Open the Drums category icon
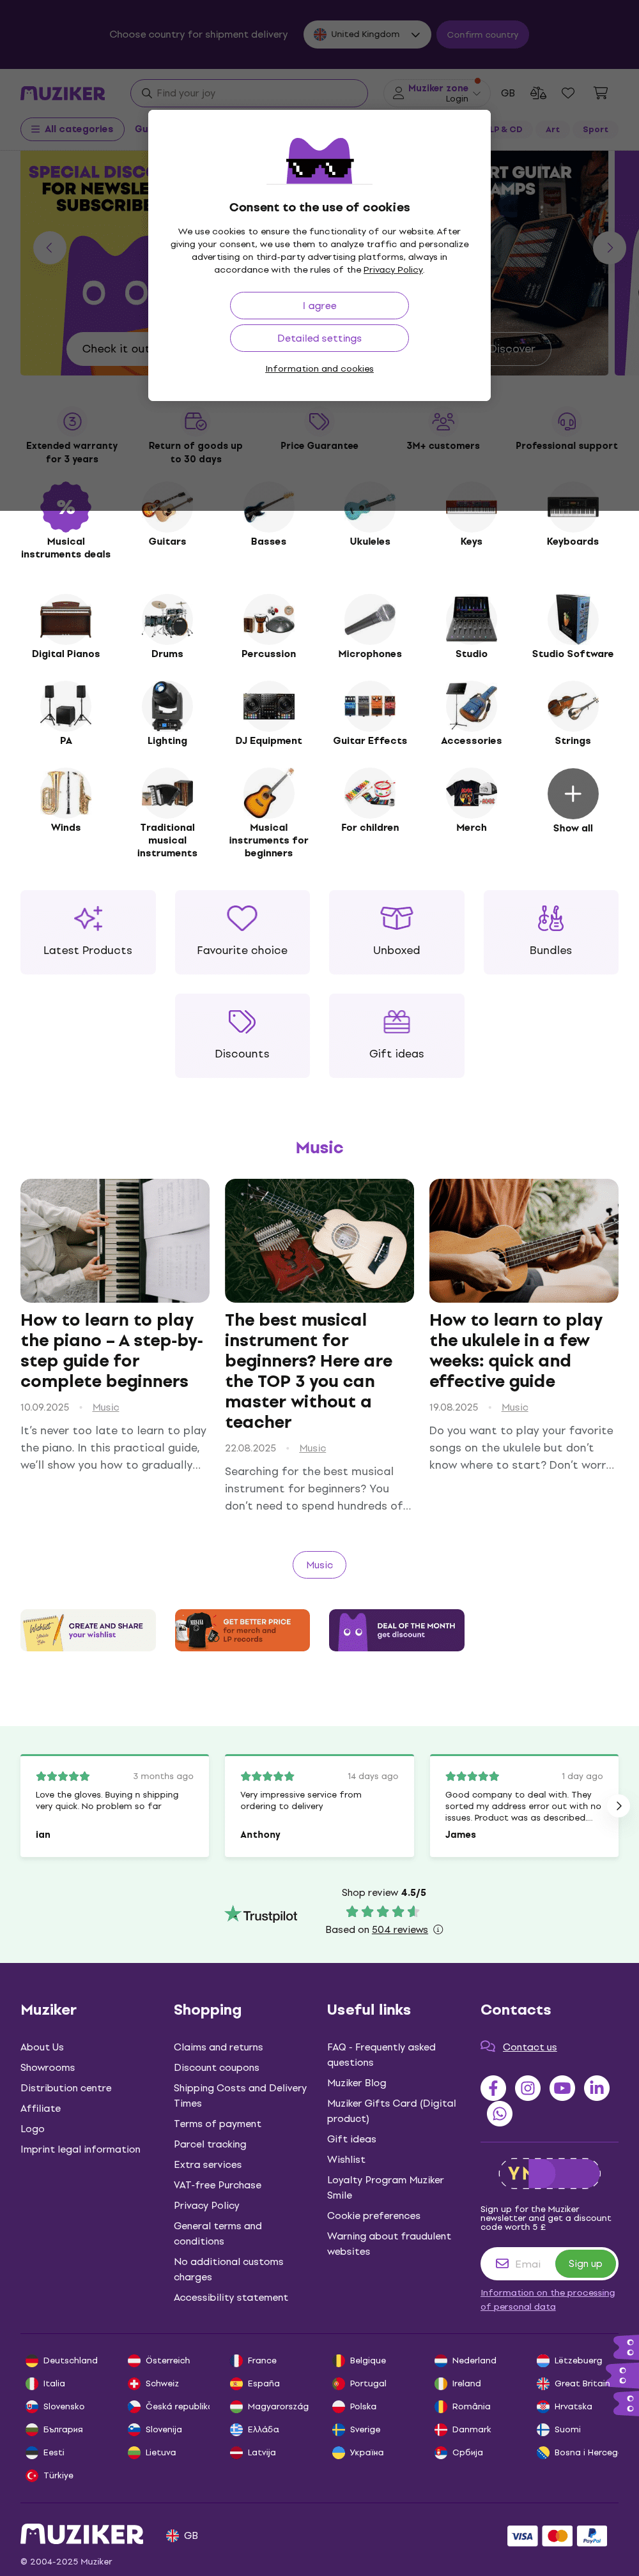 coord(167,619)
